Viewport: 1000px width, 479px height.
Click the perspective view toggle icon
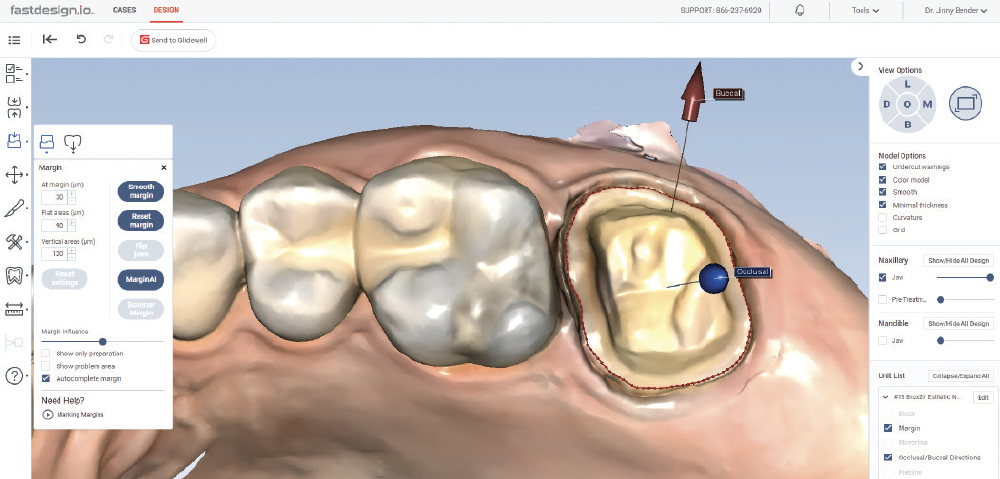click(x=966, y=102)
